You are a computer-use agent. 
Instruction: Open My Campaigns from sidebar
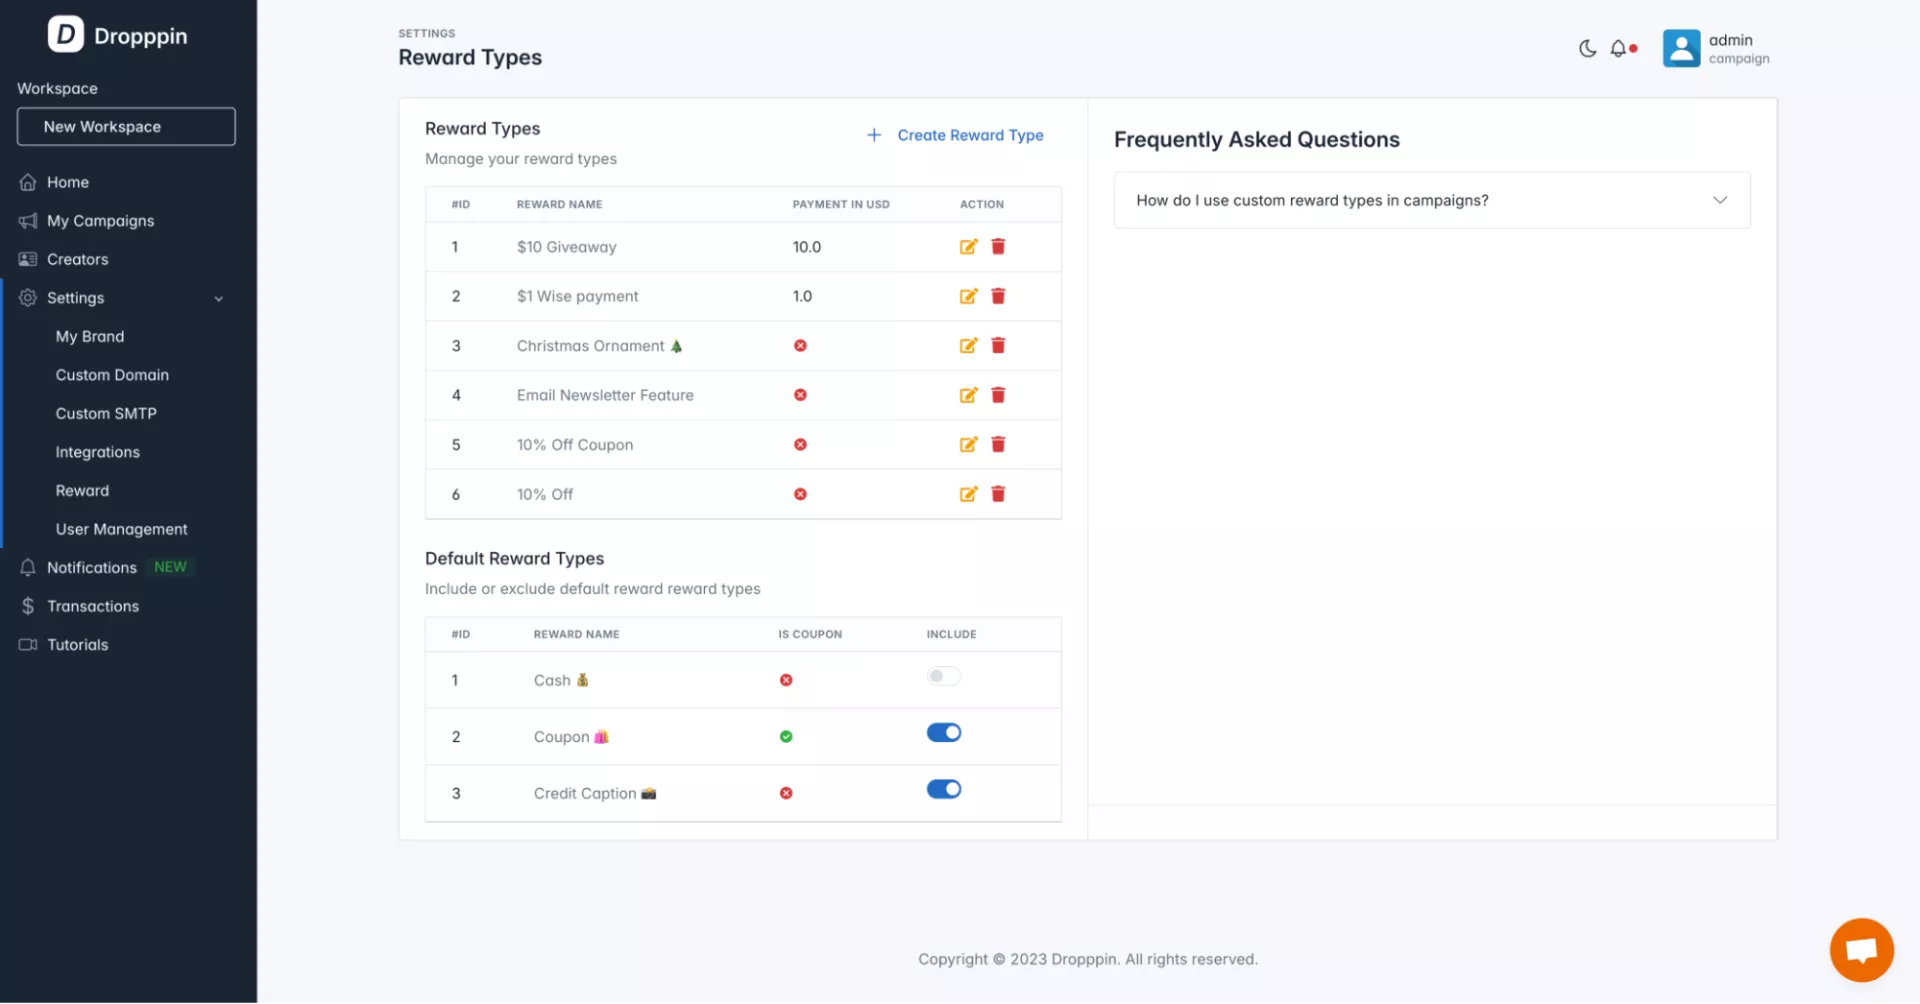[100, 221]
